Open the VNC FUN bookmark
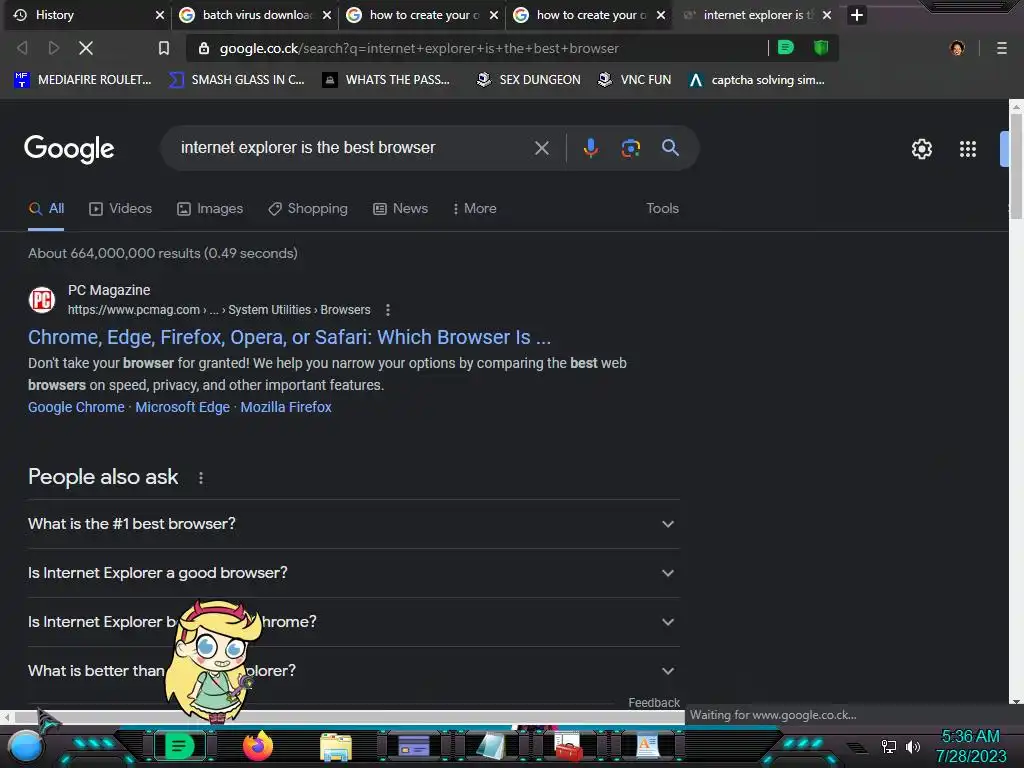This screenshot has width=1024, height=768. pyautogui.click(x=635, y=80)
